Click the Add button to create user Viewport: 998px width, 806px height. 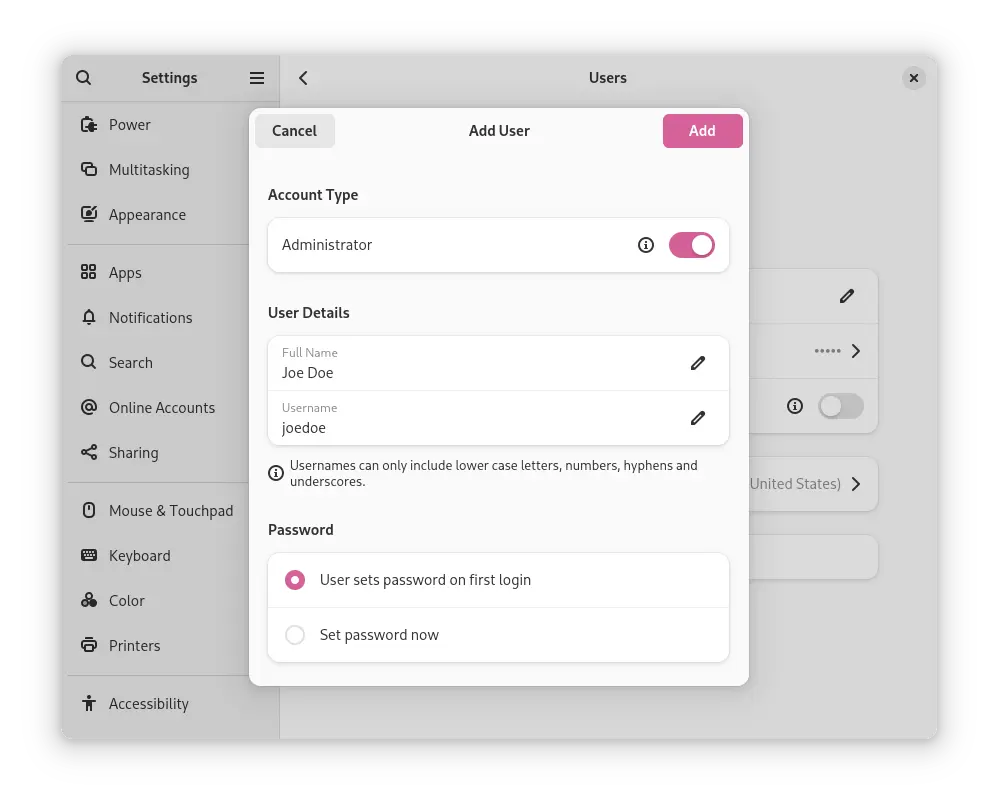pos(702,131)
